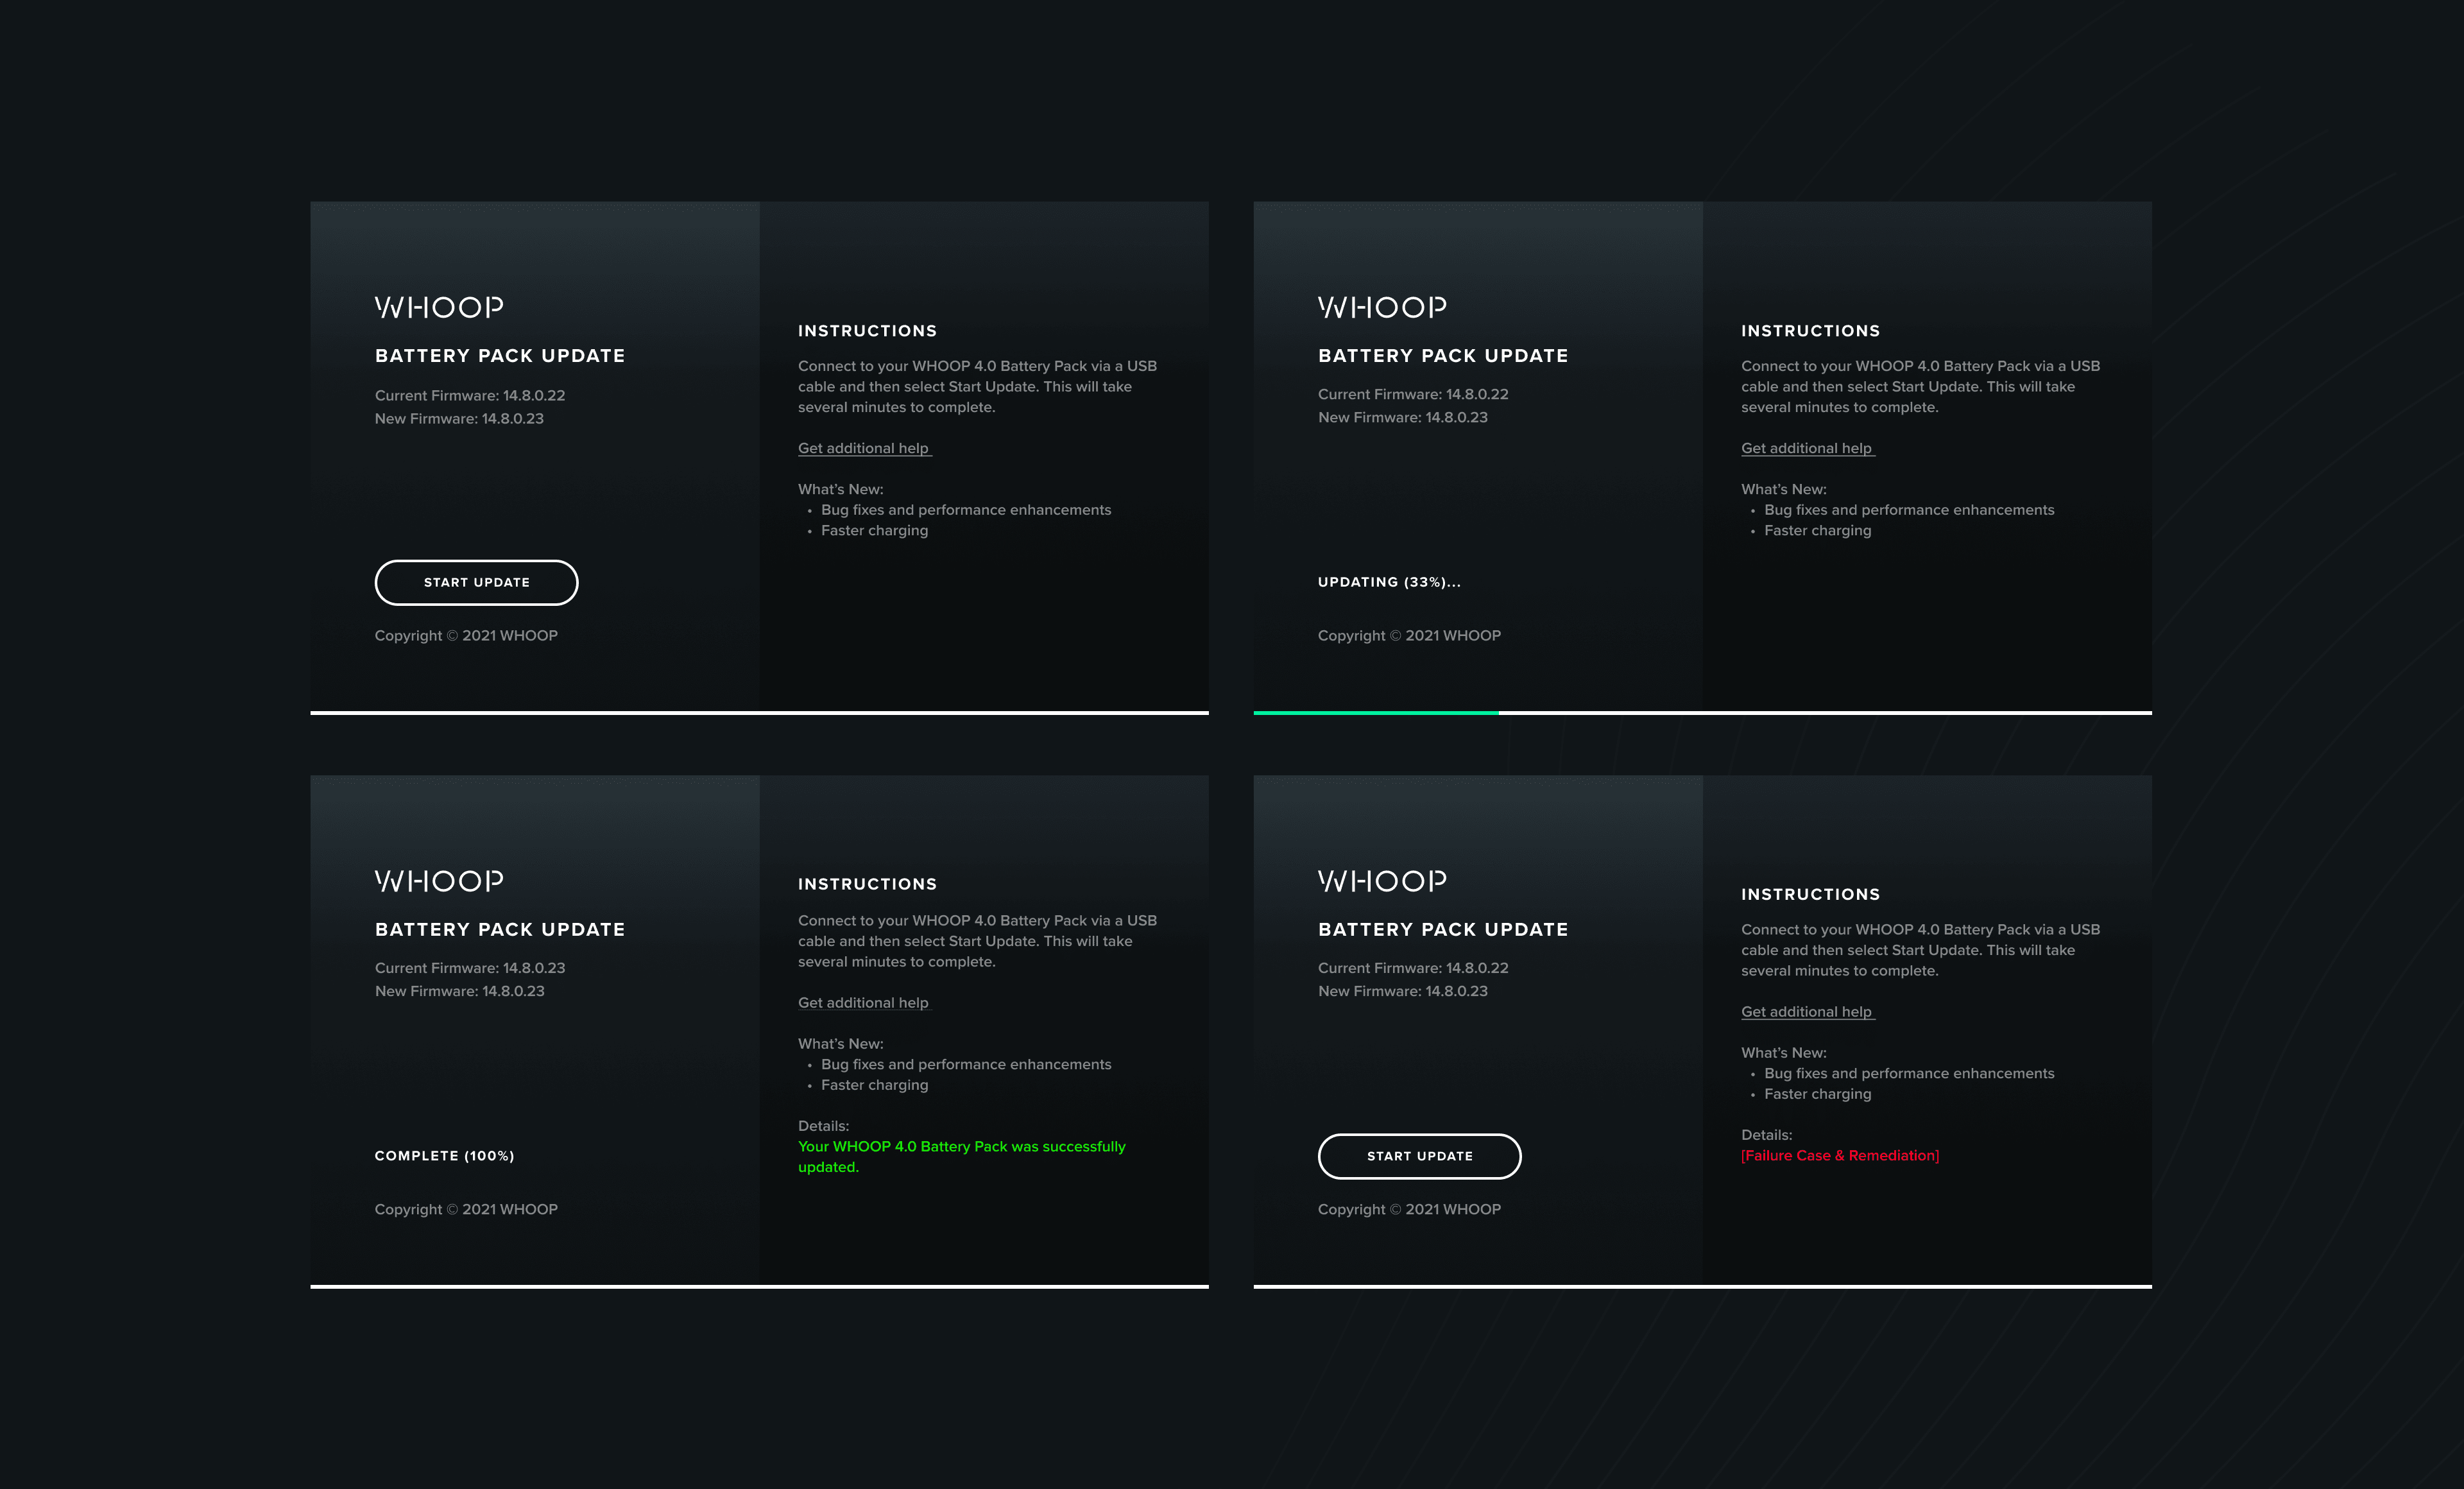Click the green portion of the progress bar

[x=1375, y=713]
